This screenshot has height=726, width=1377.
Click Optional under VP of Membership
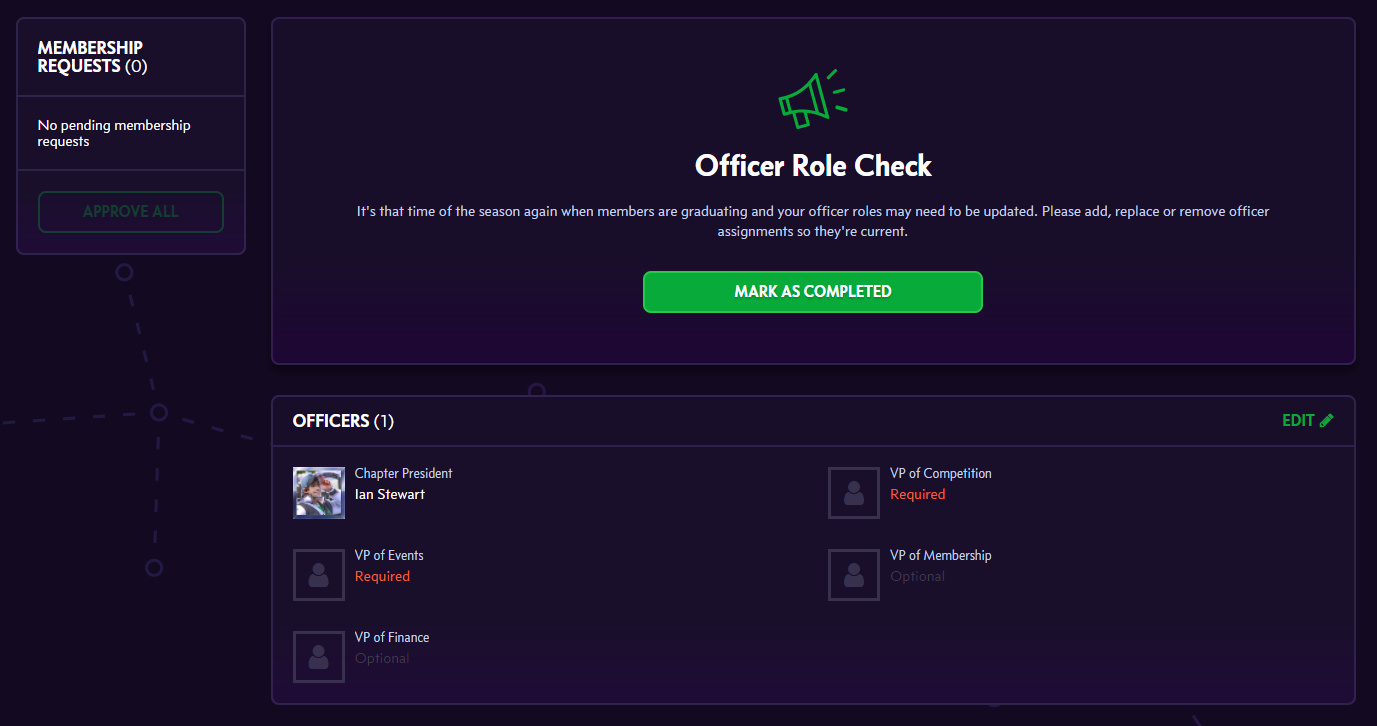(918, 576)
